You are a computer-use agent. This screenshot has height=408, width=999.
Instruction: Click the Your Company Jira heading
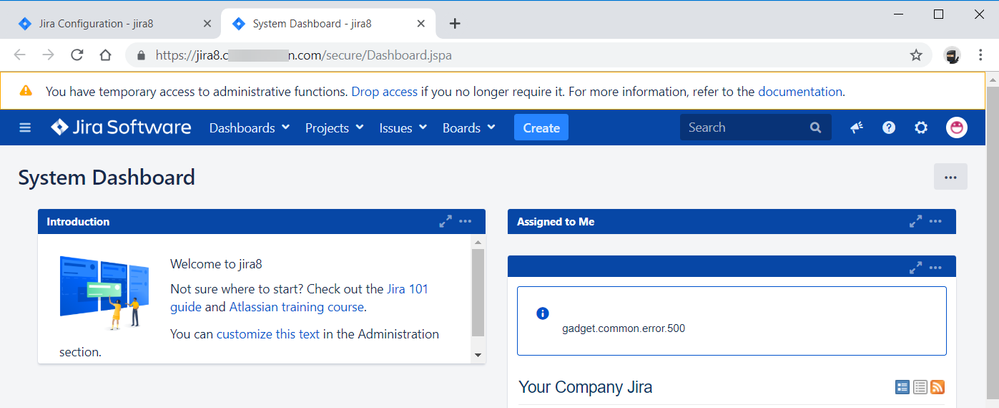coord(585,387)
